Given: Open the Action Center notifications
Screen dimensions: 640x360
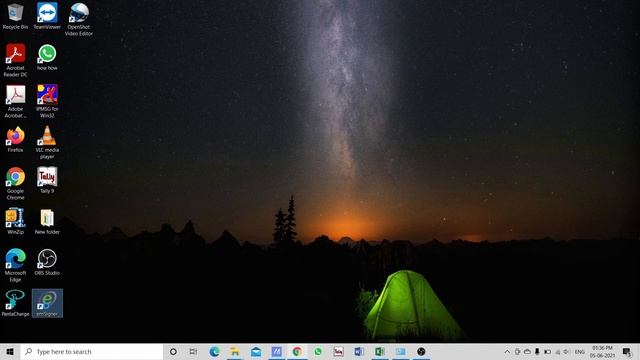Looking at the screenshot, I should [627, 351].
